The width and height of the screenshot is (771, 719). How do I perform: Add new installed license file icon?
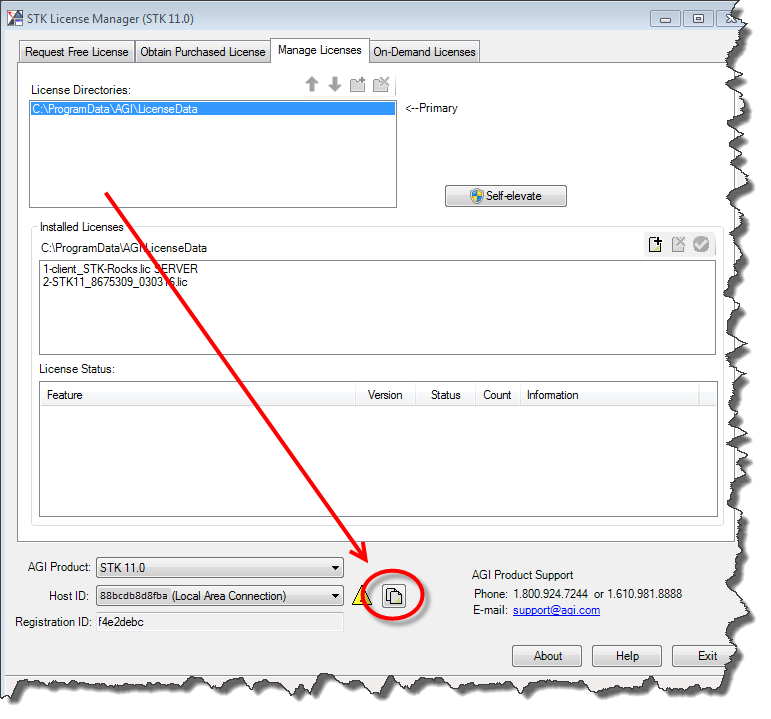pos(655,244)
